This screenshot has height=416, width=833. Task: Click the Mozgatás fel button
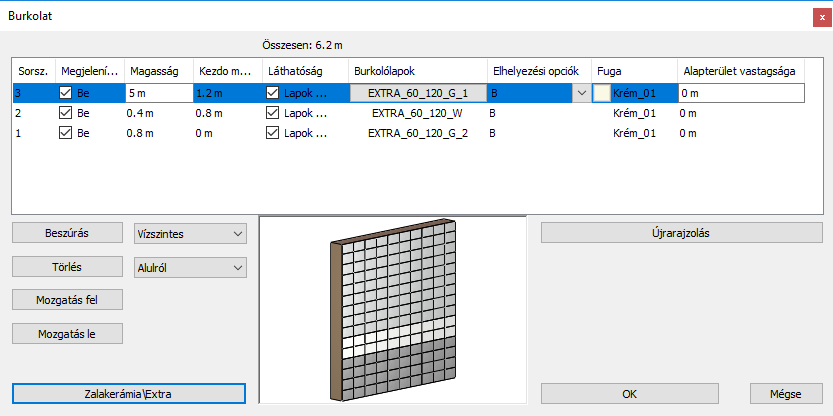[x=67, y=300]
